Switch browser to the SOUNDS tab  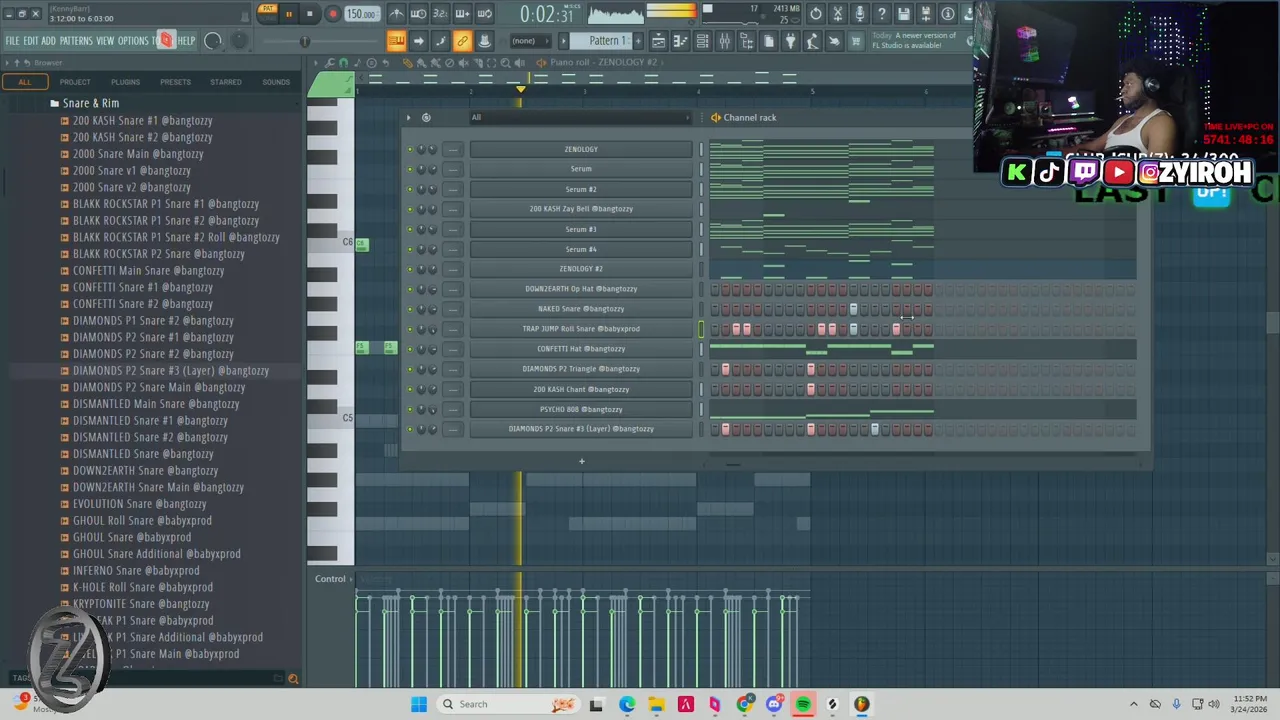pyautogui.click(x=276, y=82)
